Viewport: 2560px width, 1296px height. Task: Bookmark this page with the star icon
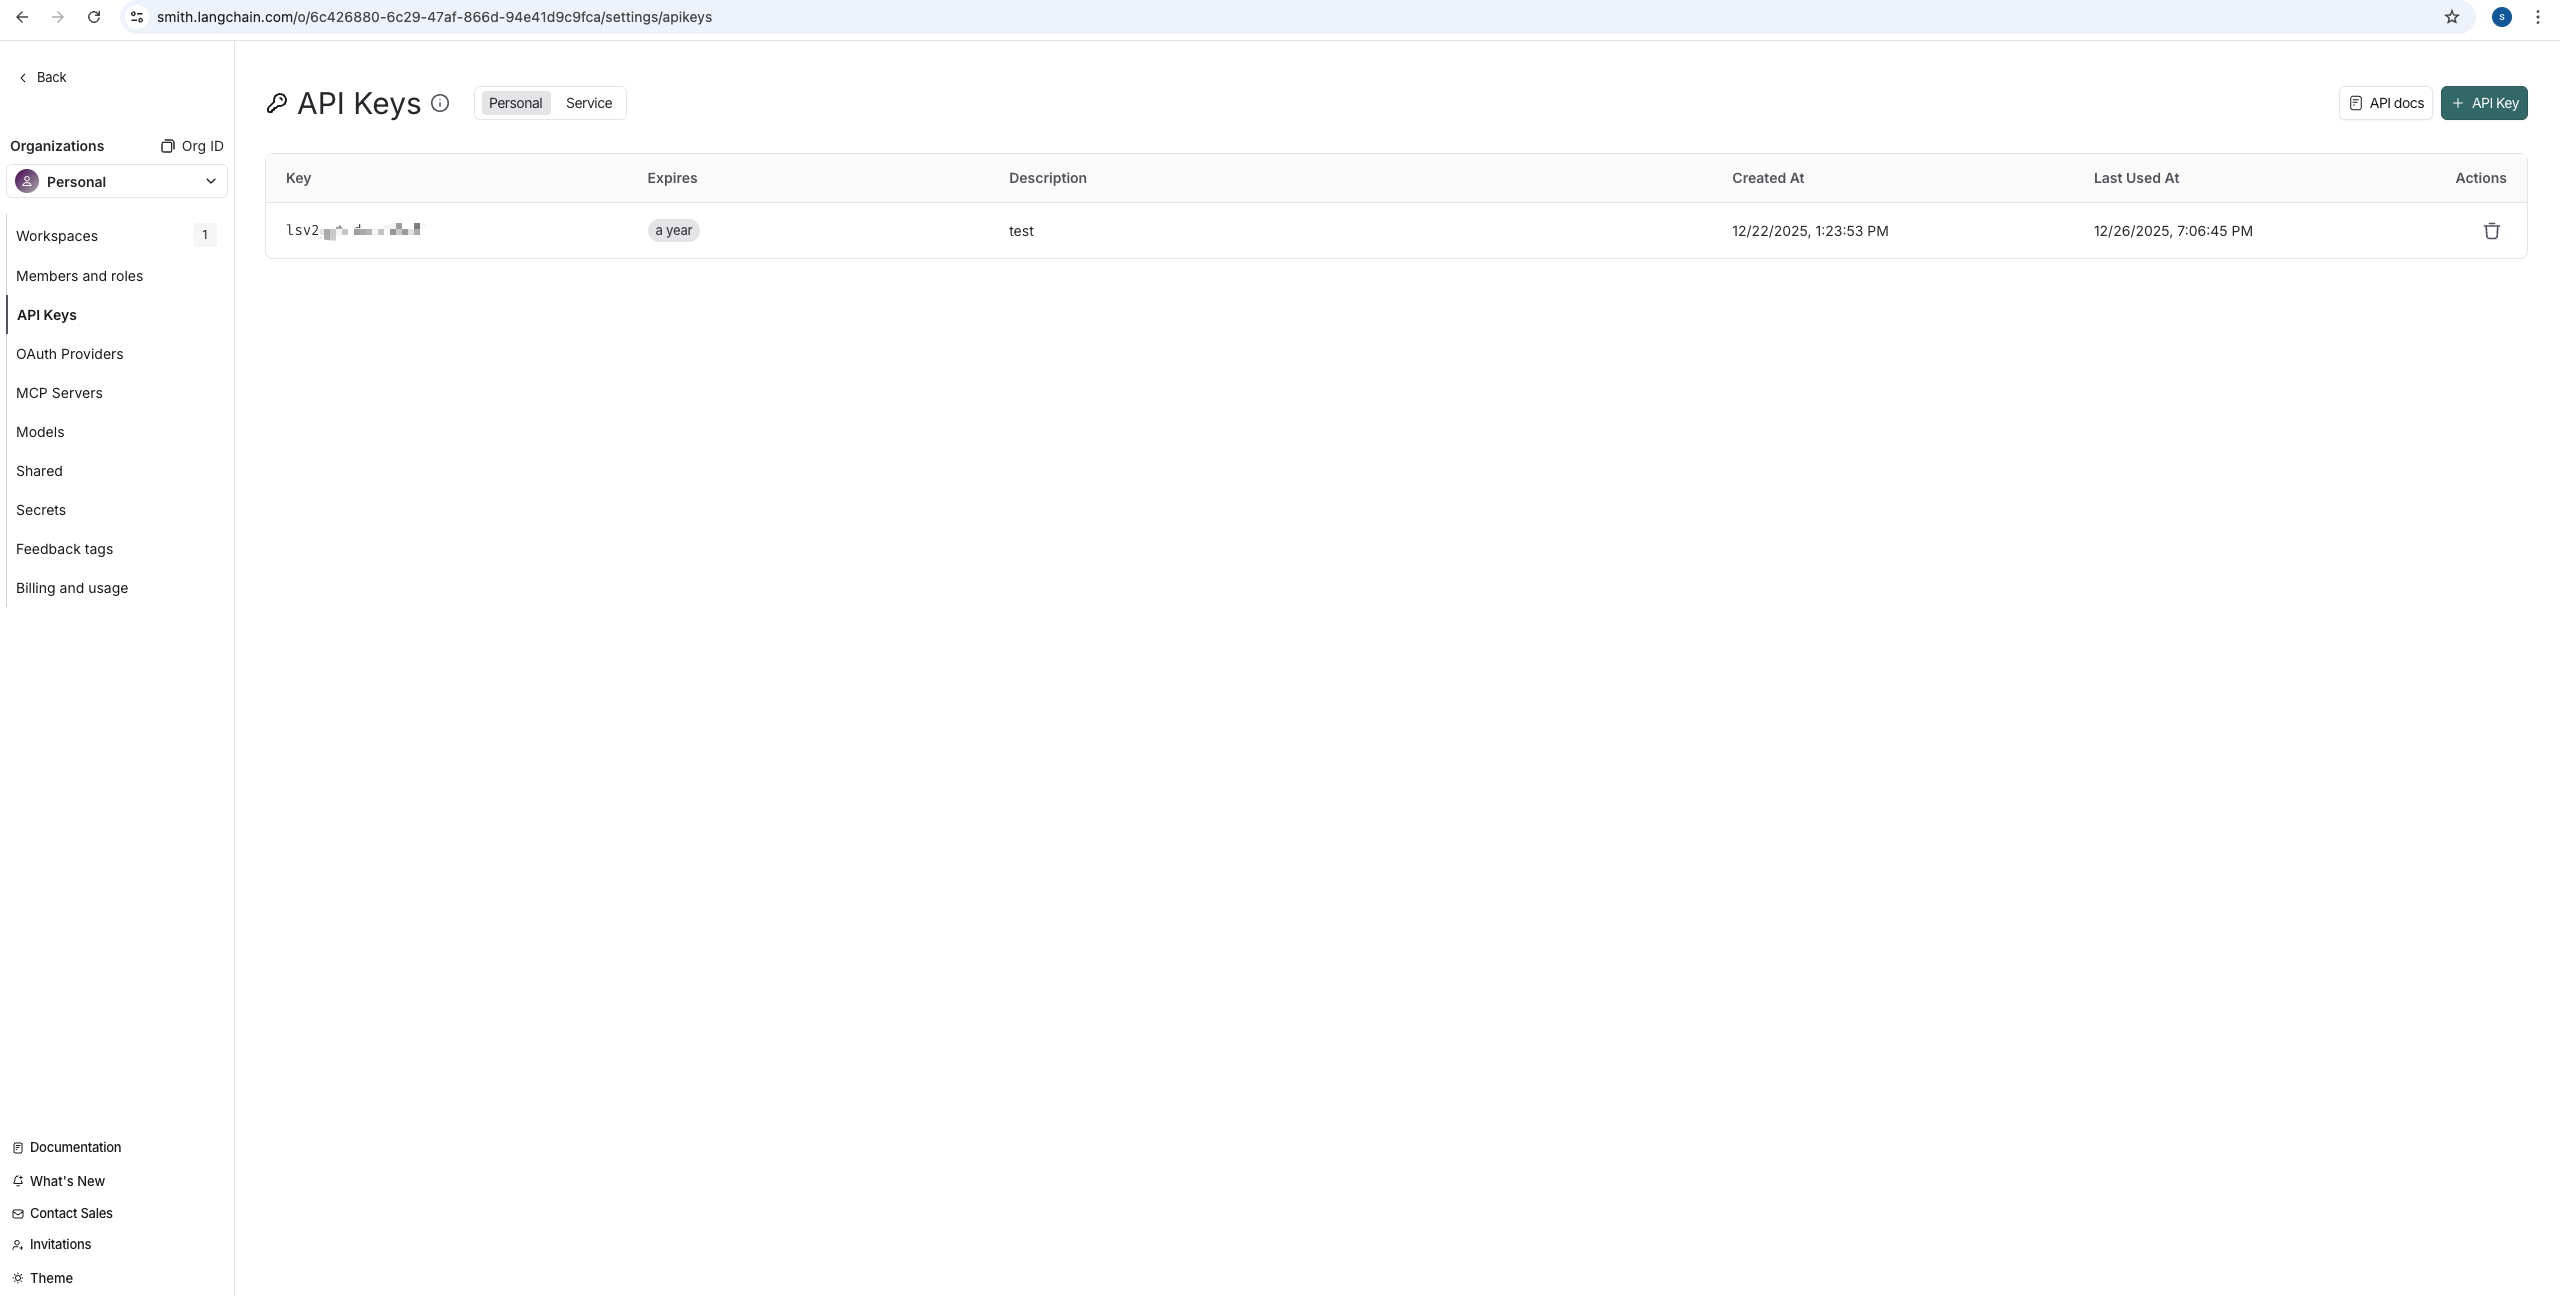tap(2451, 17)
